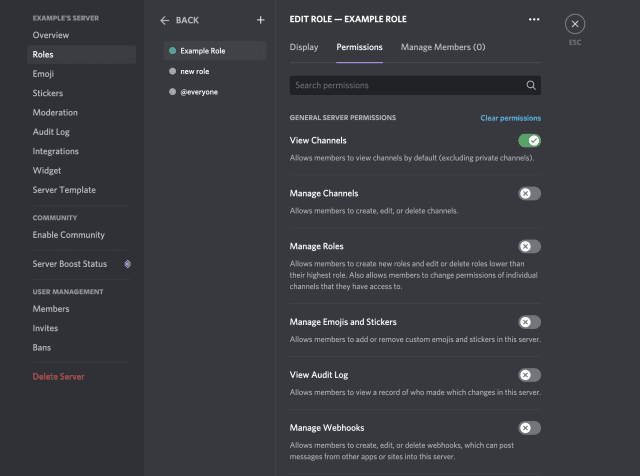Viewport: 640px width, 476px height.
Task: Click the search magnifier icon
Action: (x=531, y=86)
